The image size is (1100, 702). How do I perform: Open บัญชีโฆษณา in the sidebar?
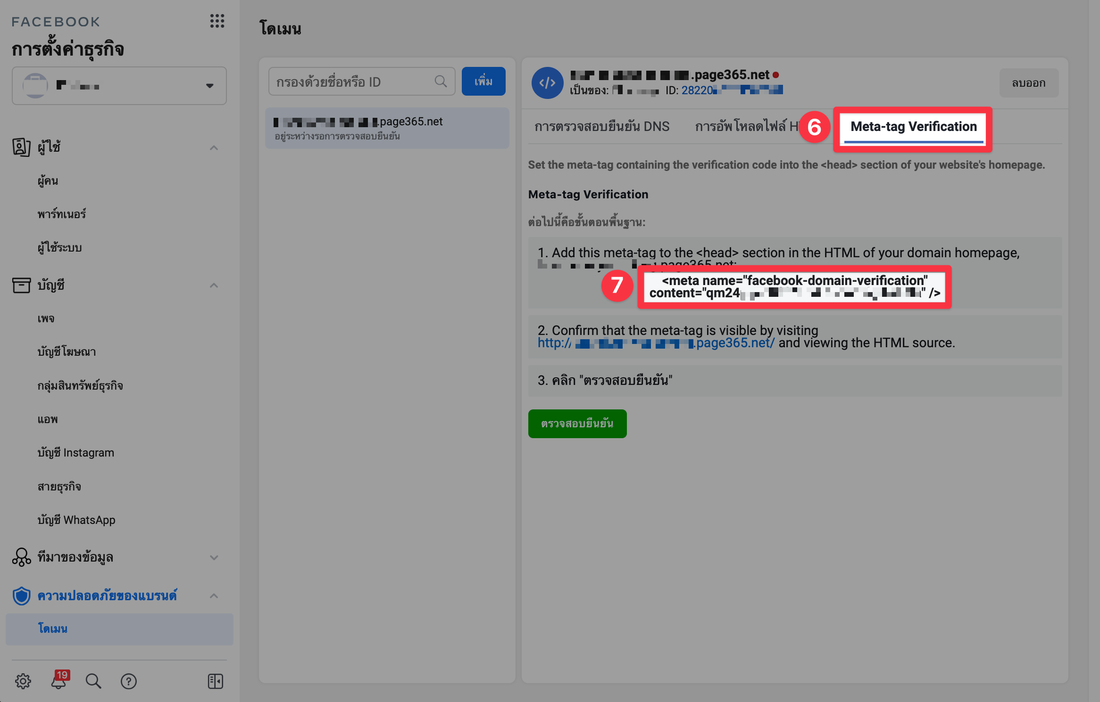tap(67, 351)
